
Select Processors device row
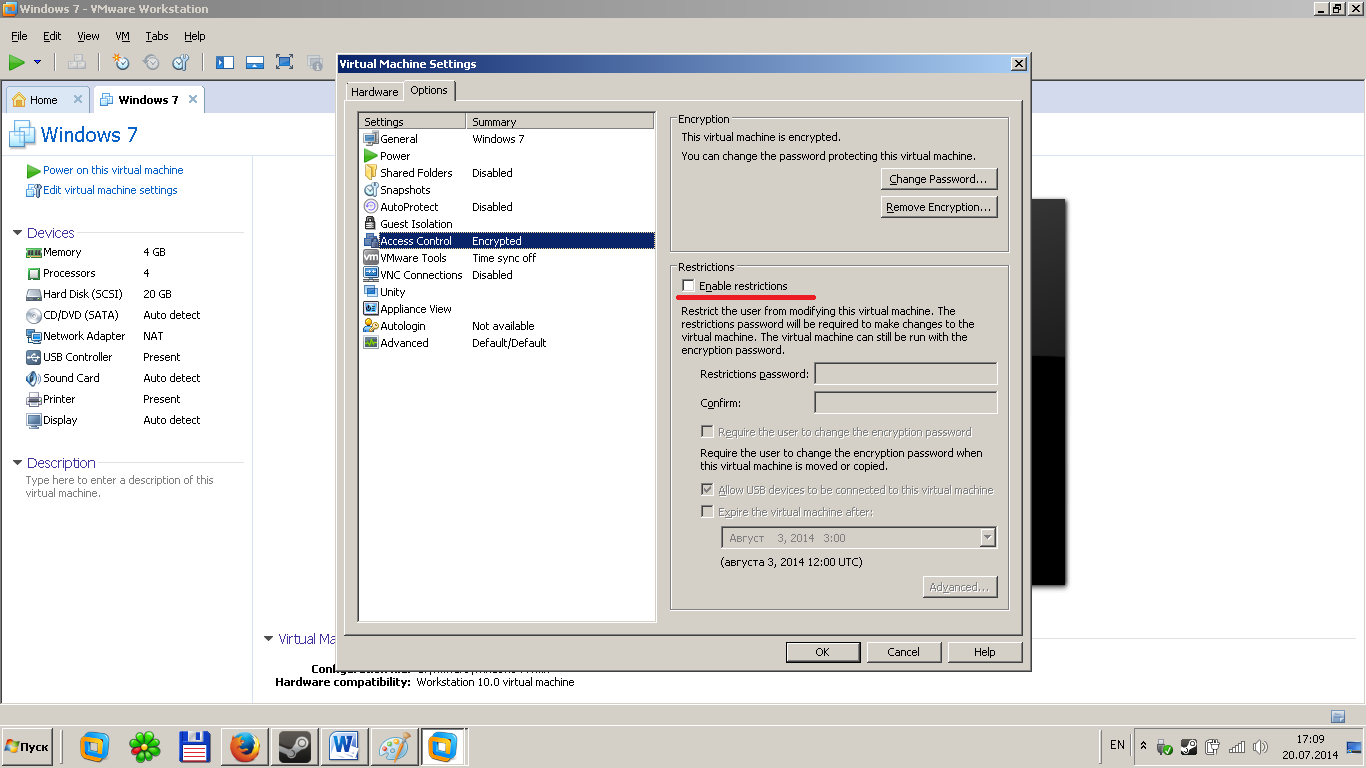click(x=69, y=273)
